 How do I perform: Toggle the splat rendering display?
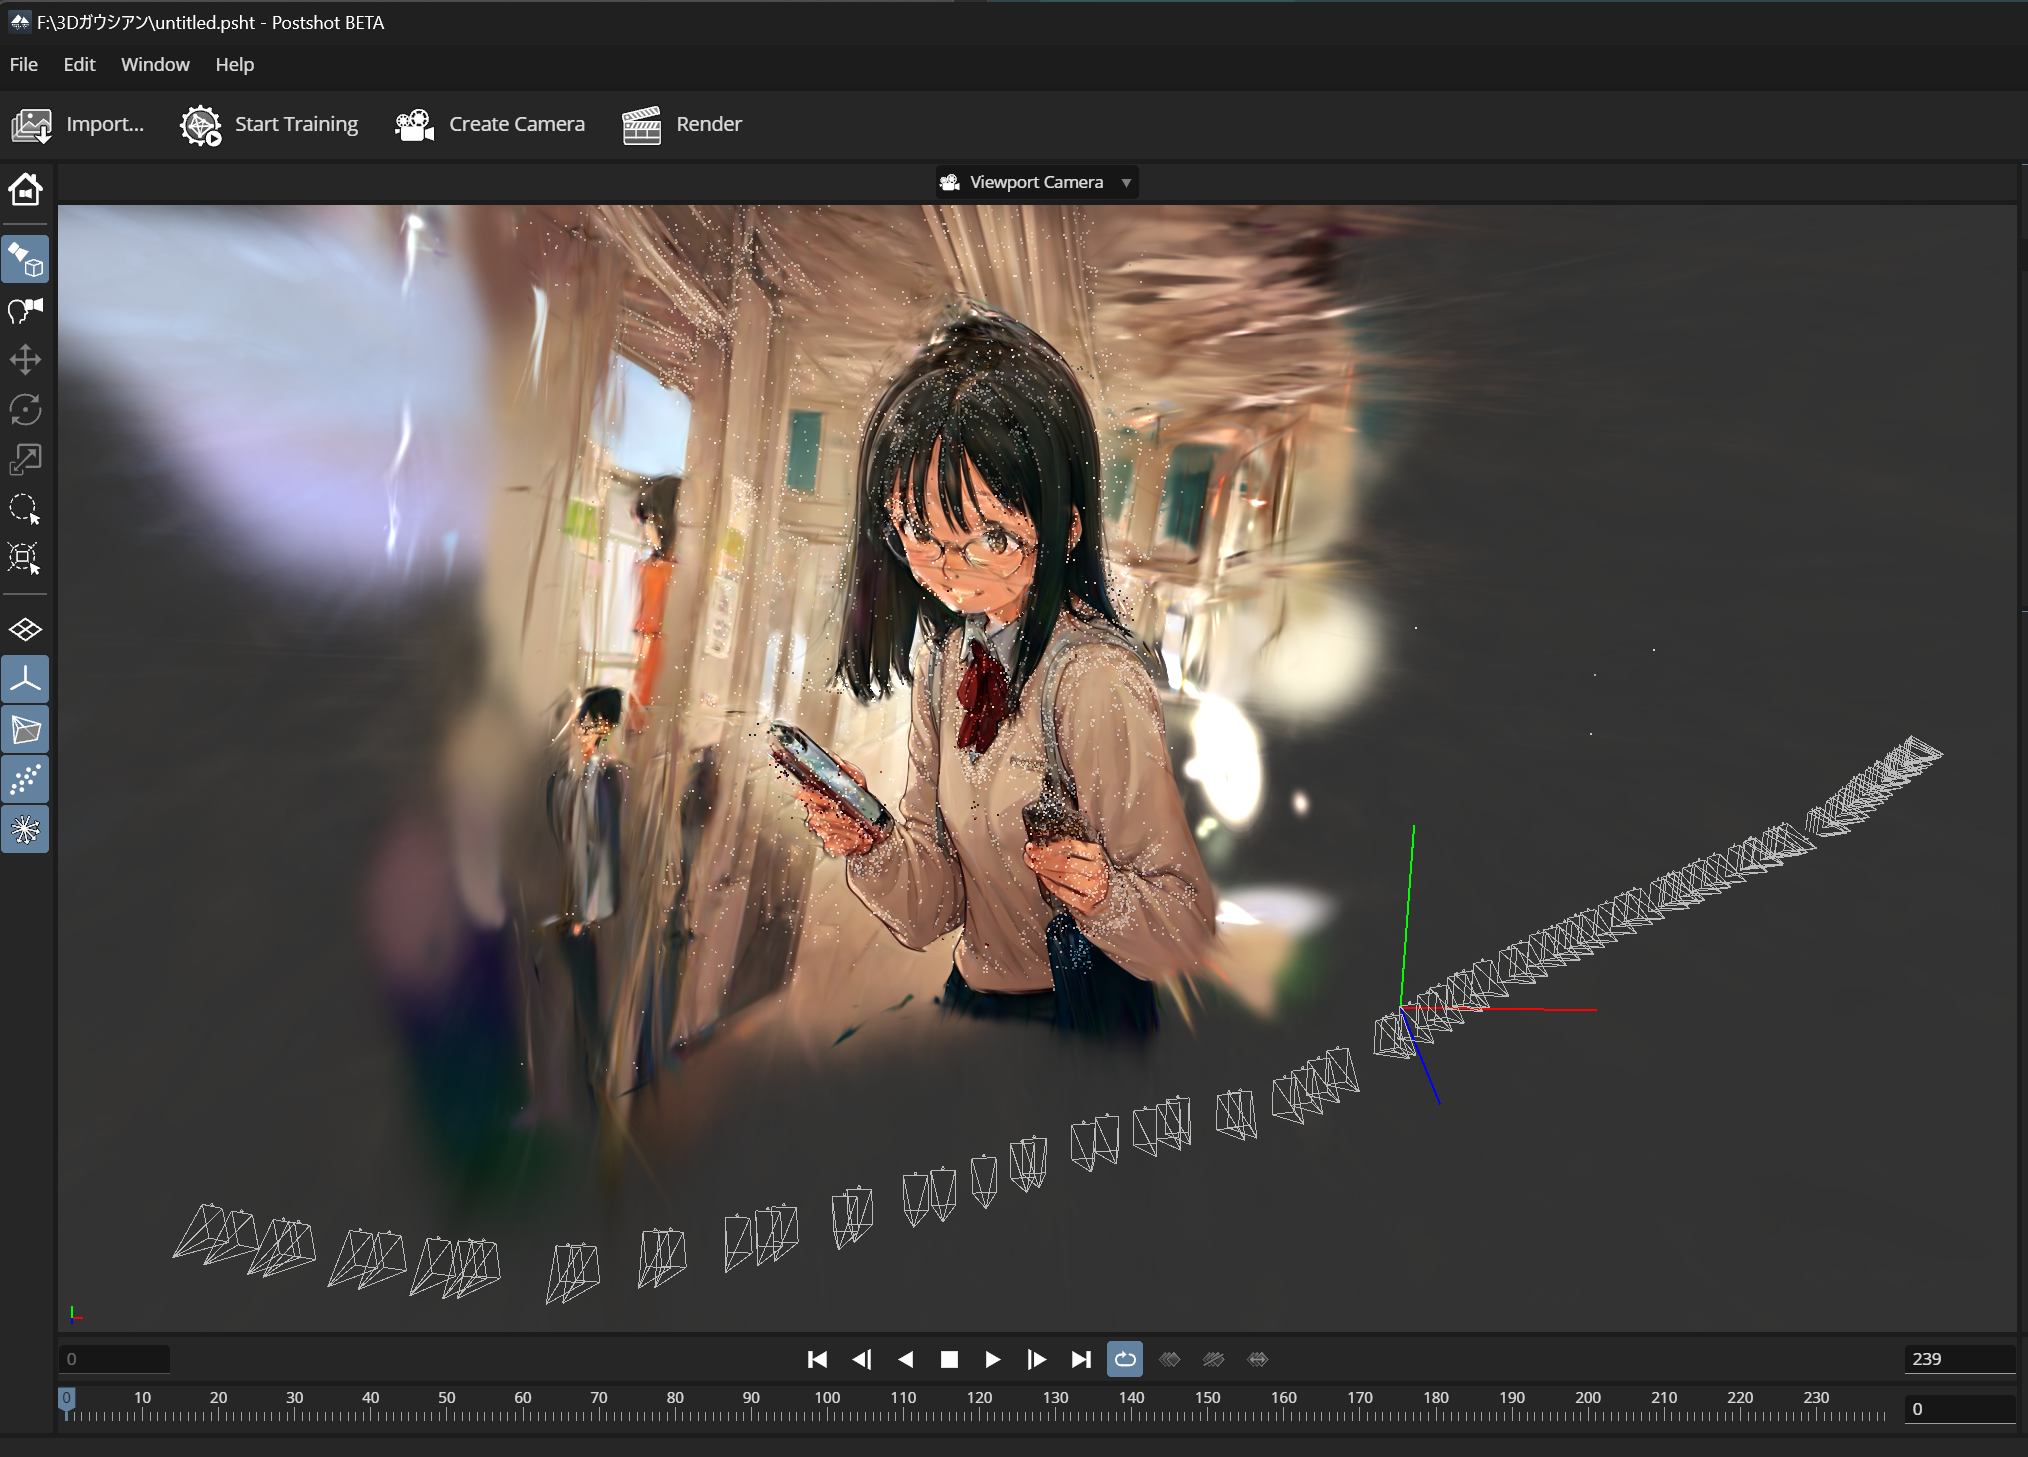click(25, 830)
